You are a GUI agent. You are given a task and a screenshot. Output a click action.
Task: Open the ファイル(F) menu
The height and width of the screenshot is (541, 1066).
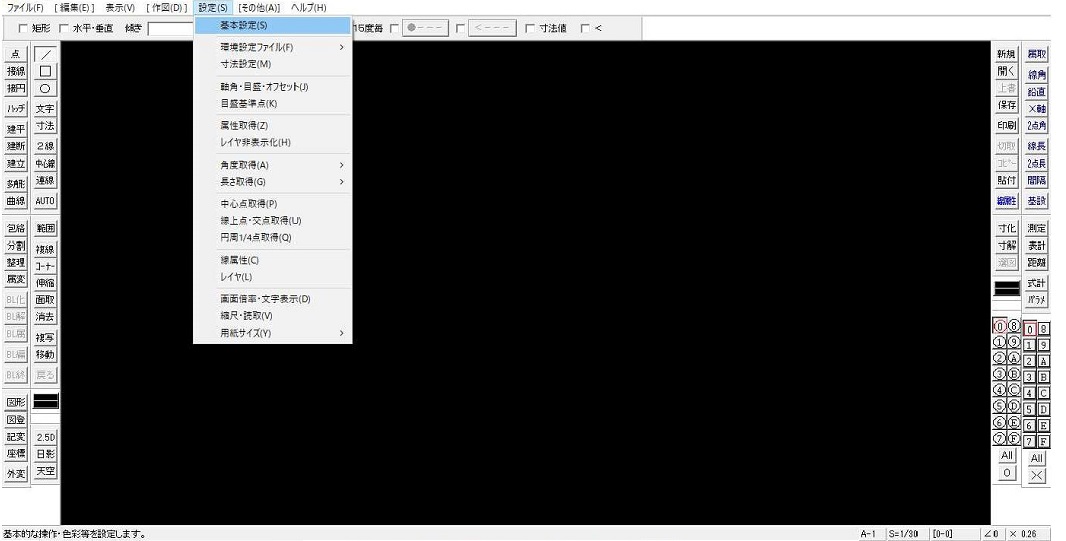[x=24, y=8]
